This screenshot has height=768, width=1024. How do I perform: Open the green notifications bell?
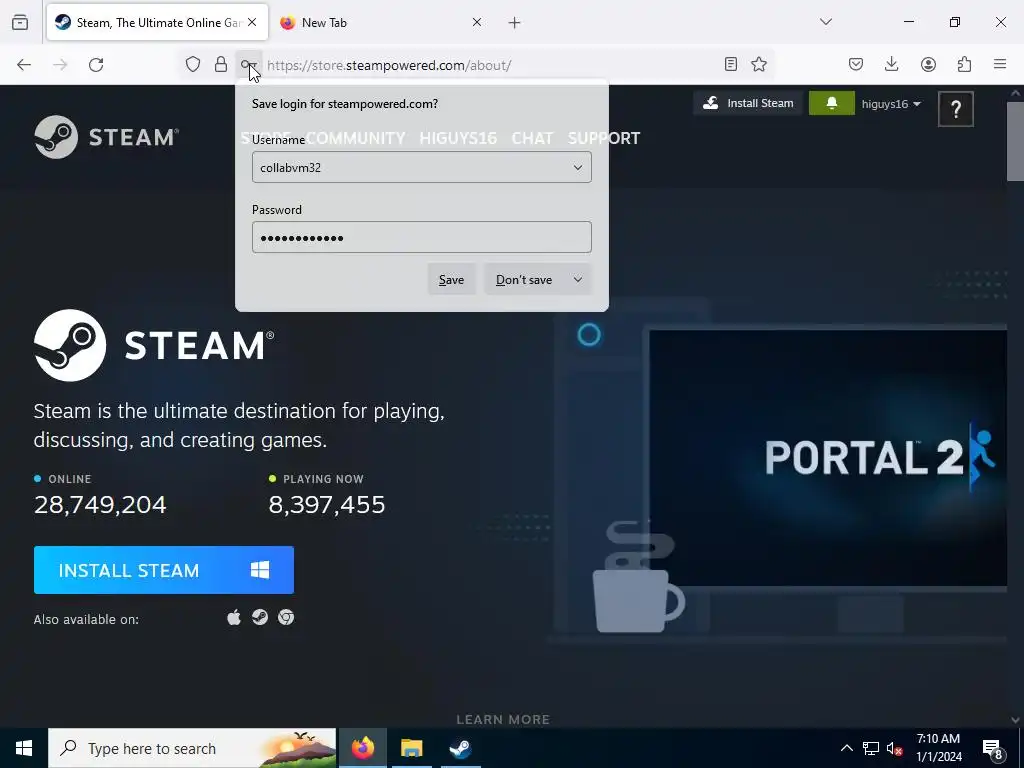831,103
